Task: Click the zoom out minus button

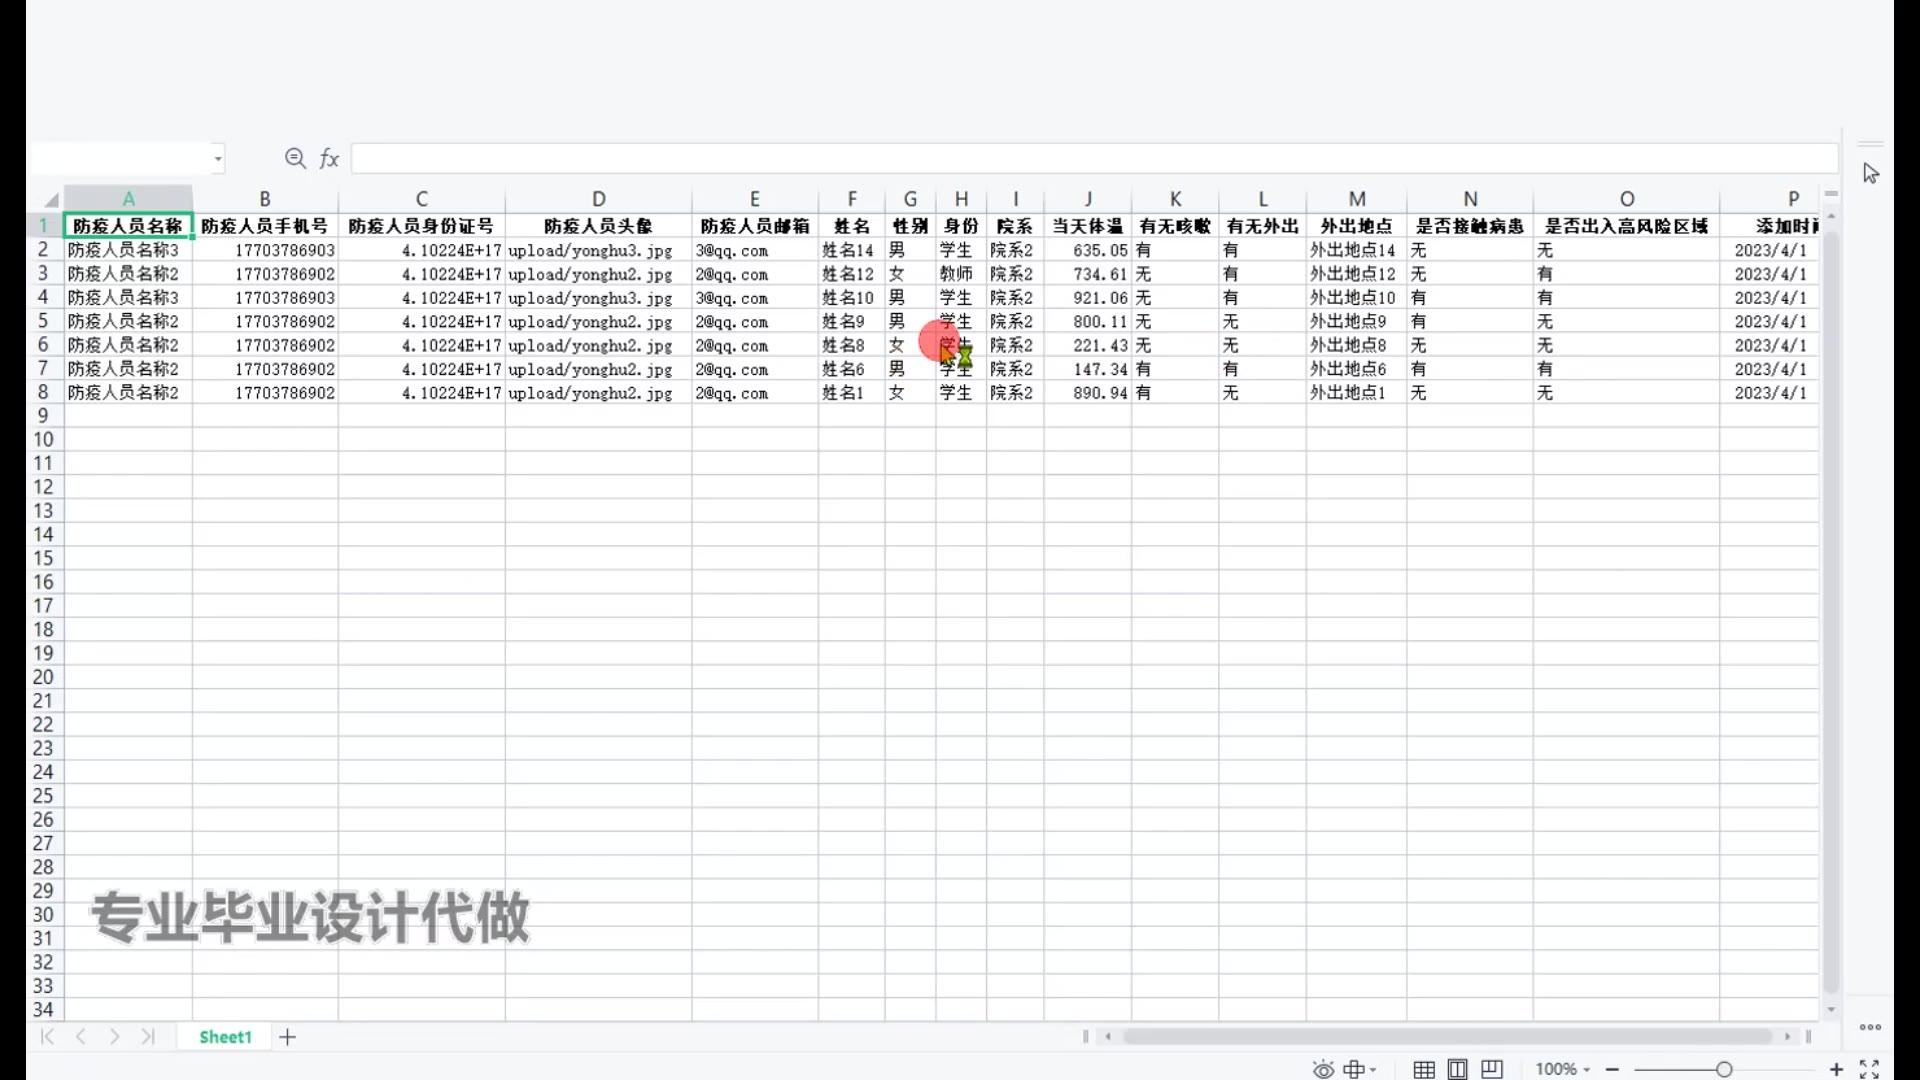Action: [1612, 1069]
